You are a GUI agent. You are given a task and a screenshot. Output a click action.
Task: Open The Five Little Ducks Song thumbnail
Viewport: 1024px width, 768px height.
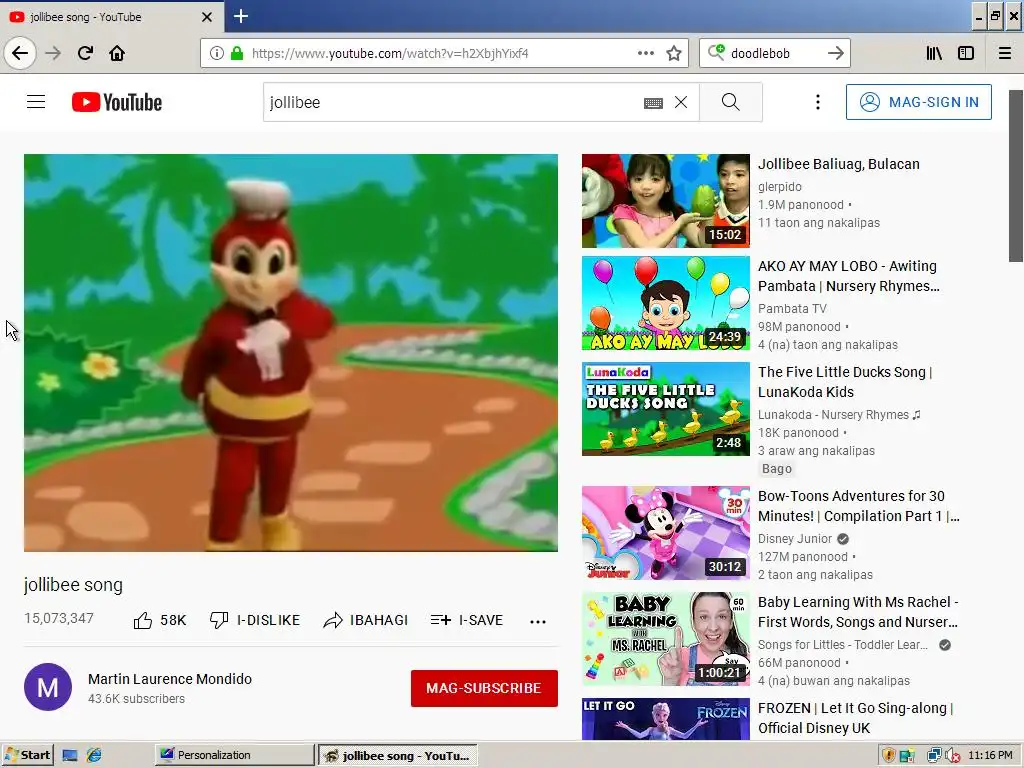pyautogui.click(x=665, y=409)
